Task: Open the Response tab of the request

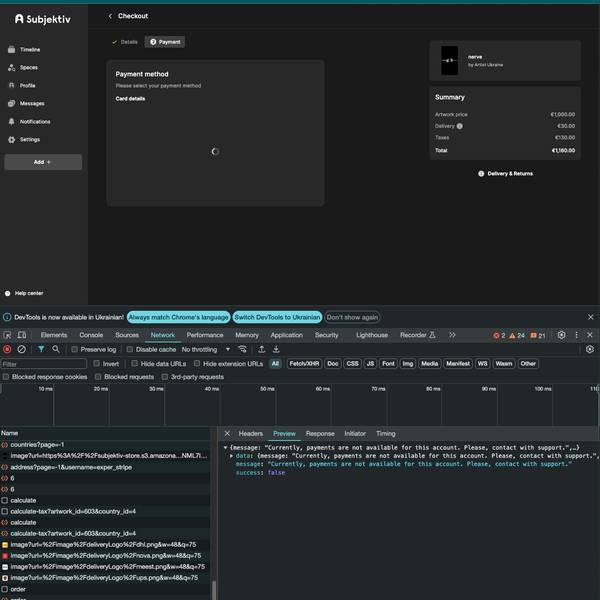Action: coord(320,434)
